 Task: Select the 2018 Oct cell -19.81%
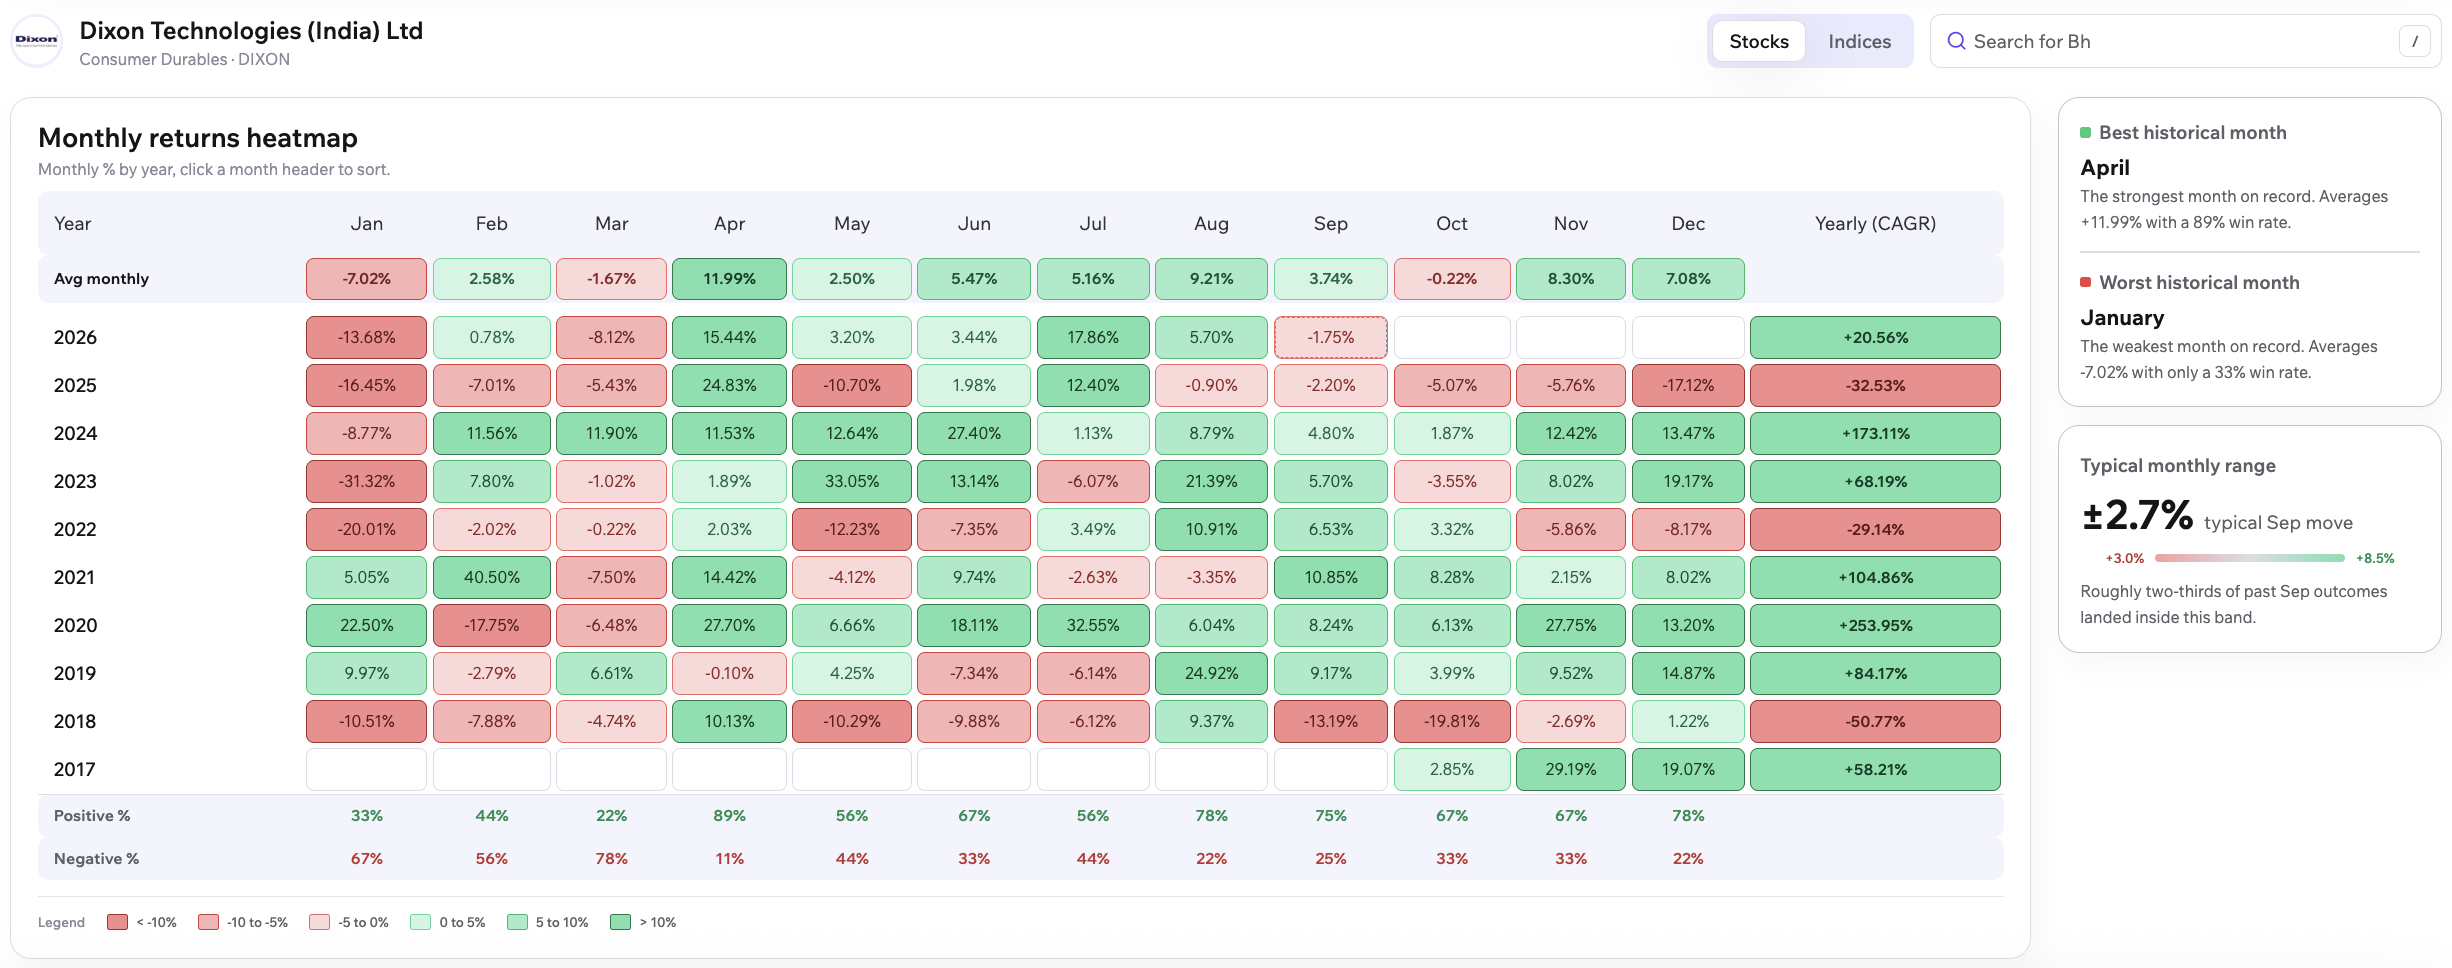pos(1451,721)
